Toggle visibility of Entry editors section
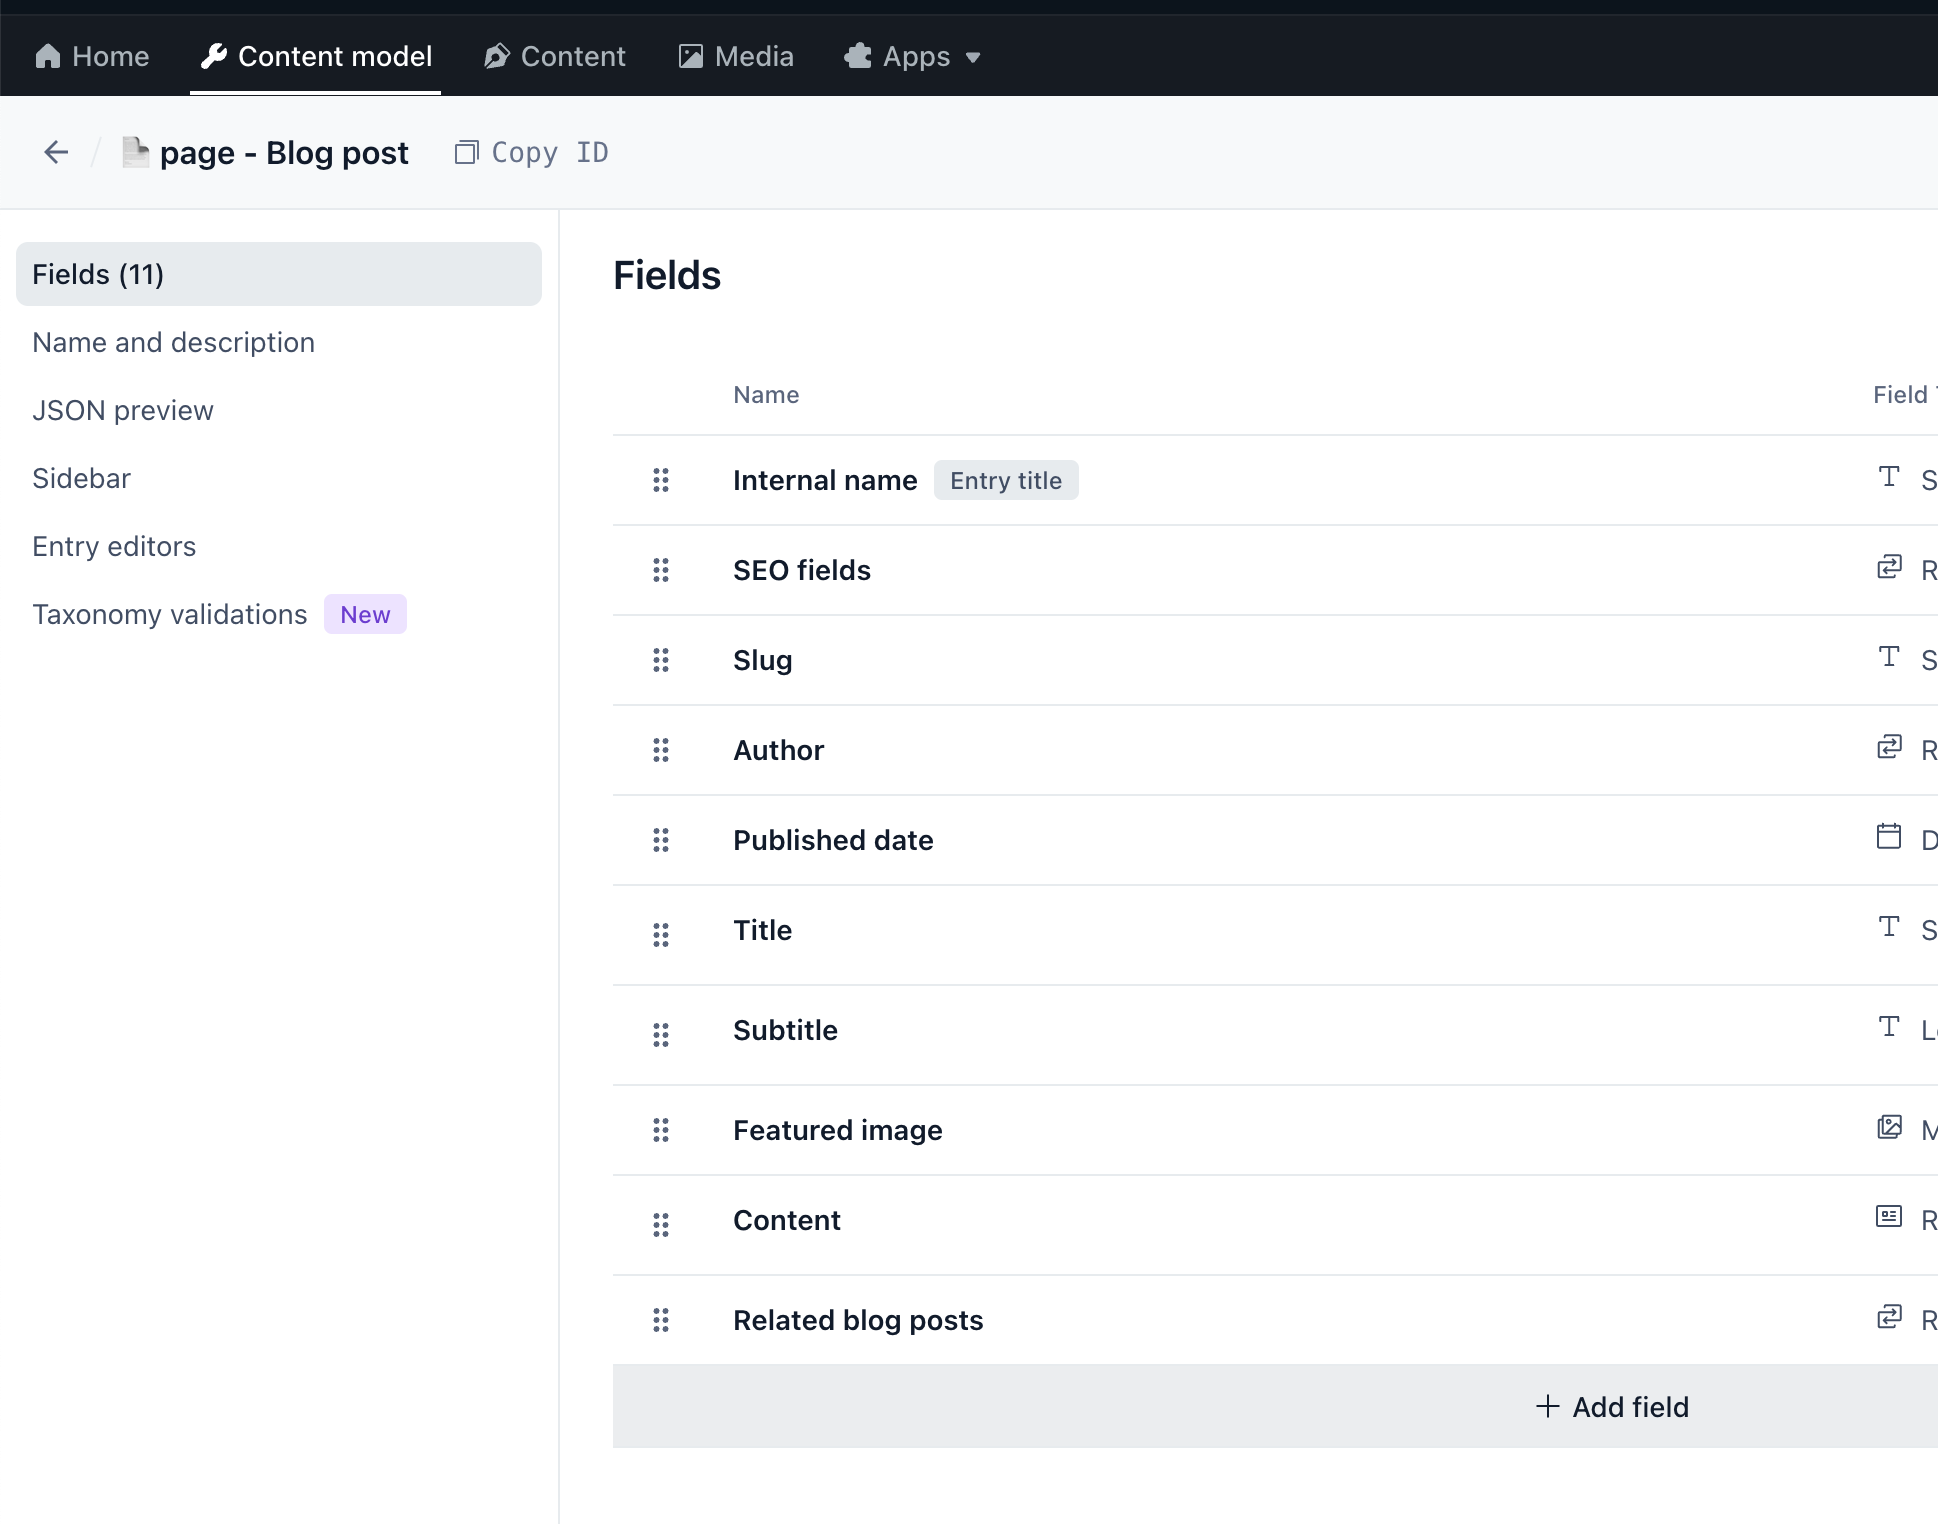 113,546
